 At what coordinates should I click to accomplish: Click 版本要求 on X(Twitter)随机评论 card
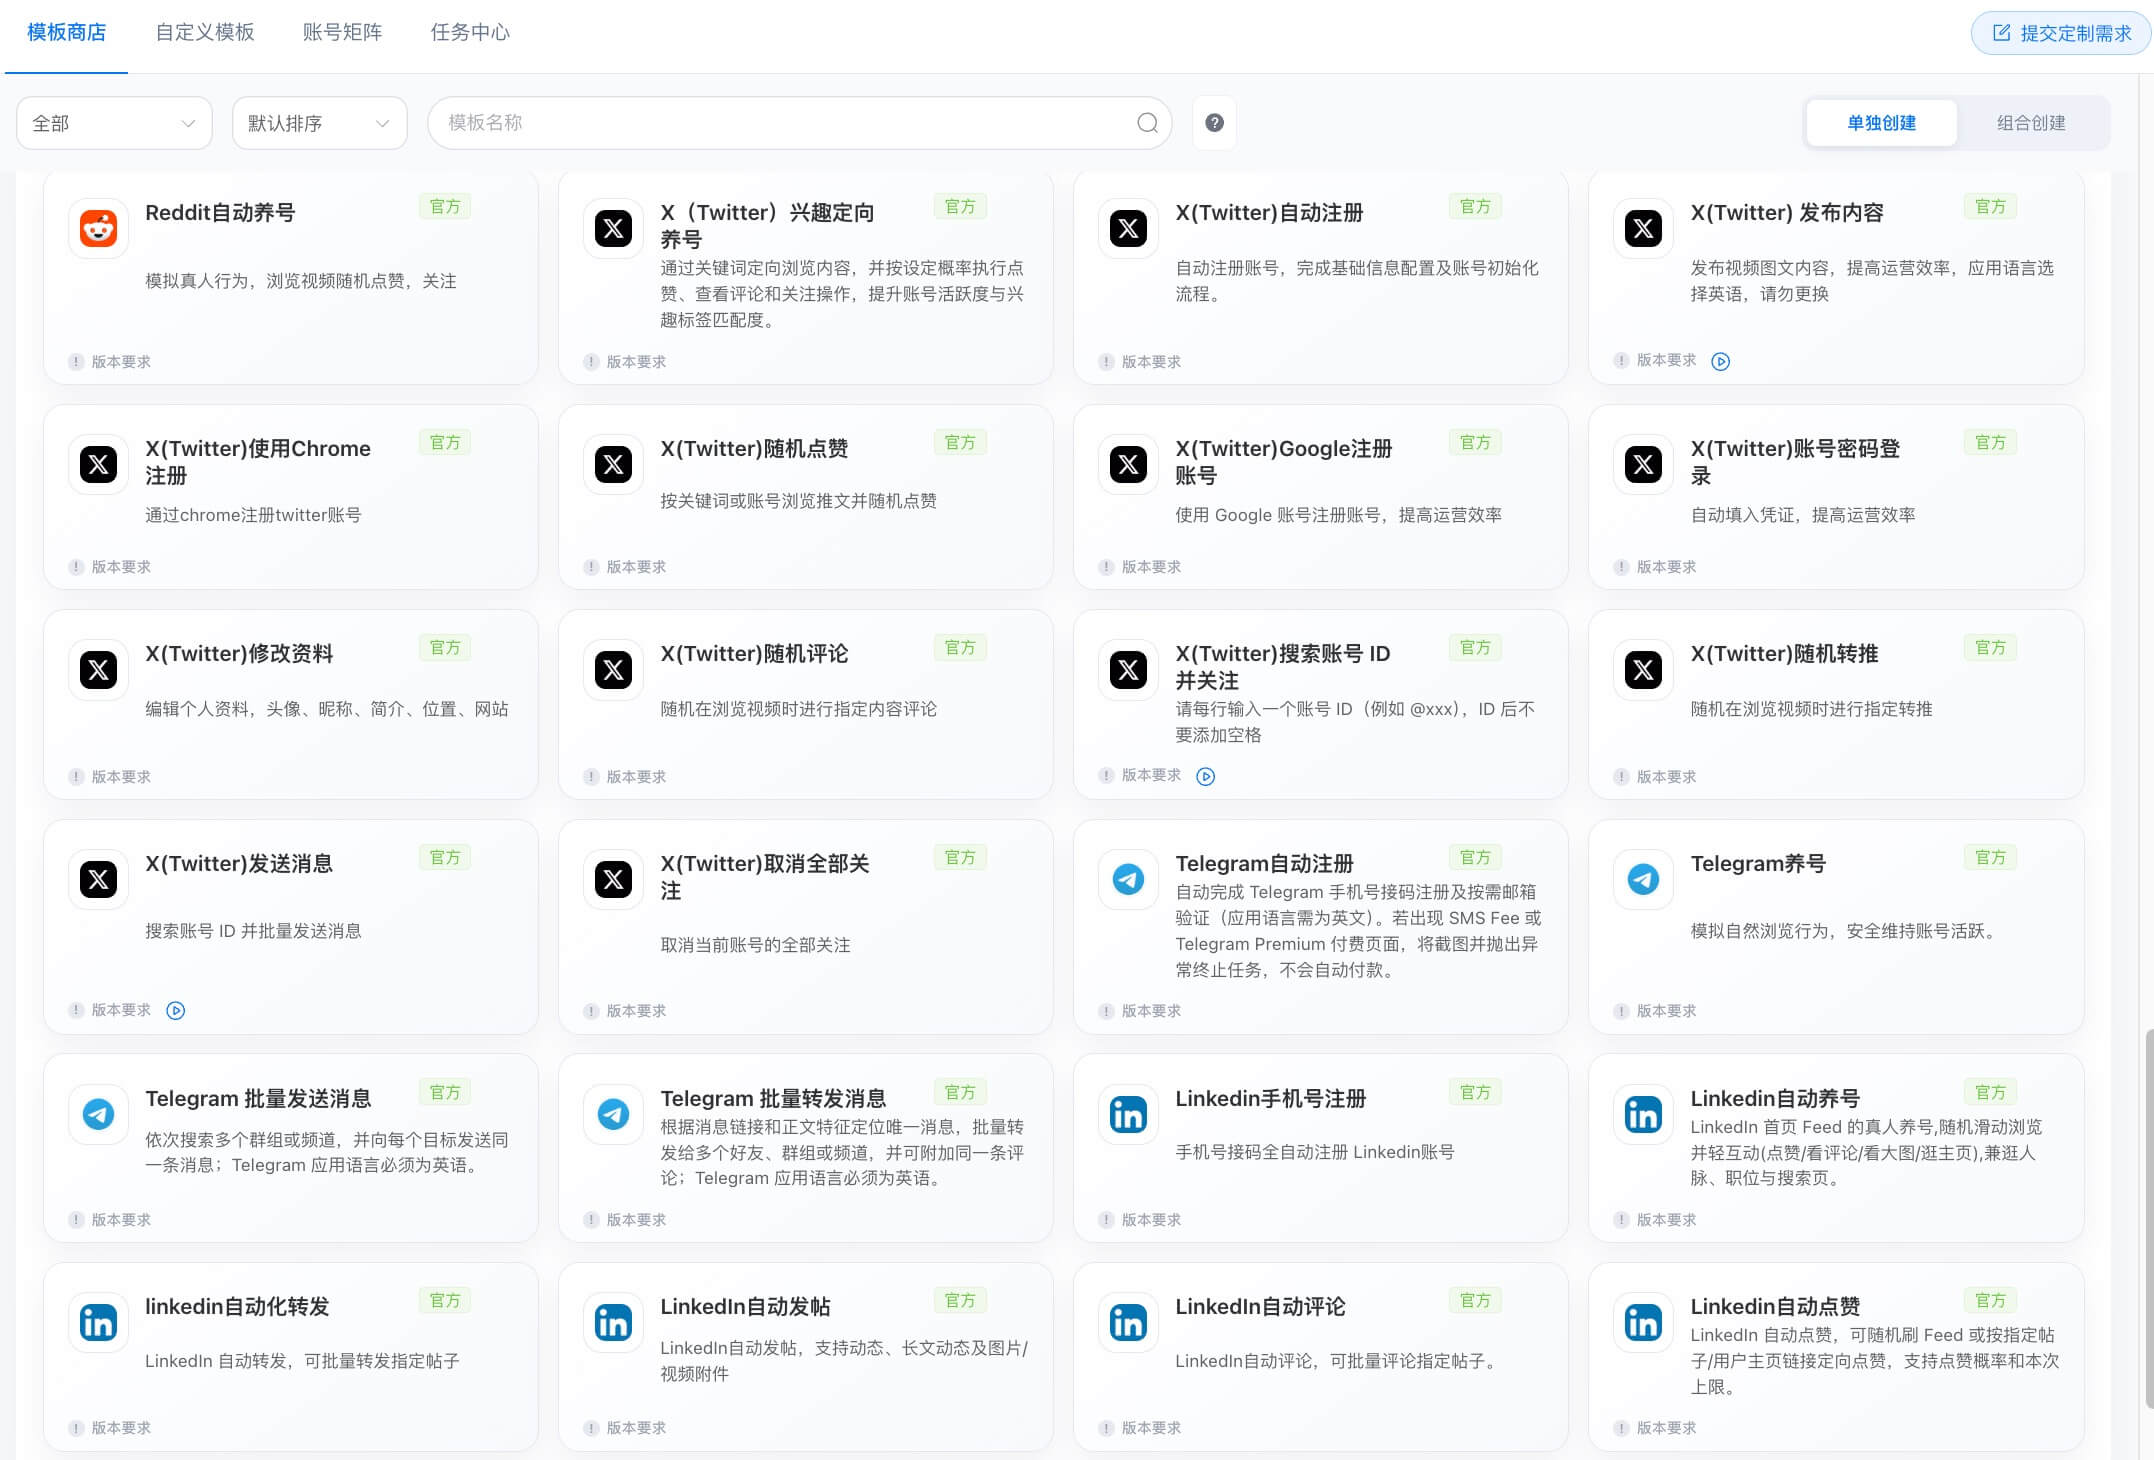tap(636, 777)
